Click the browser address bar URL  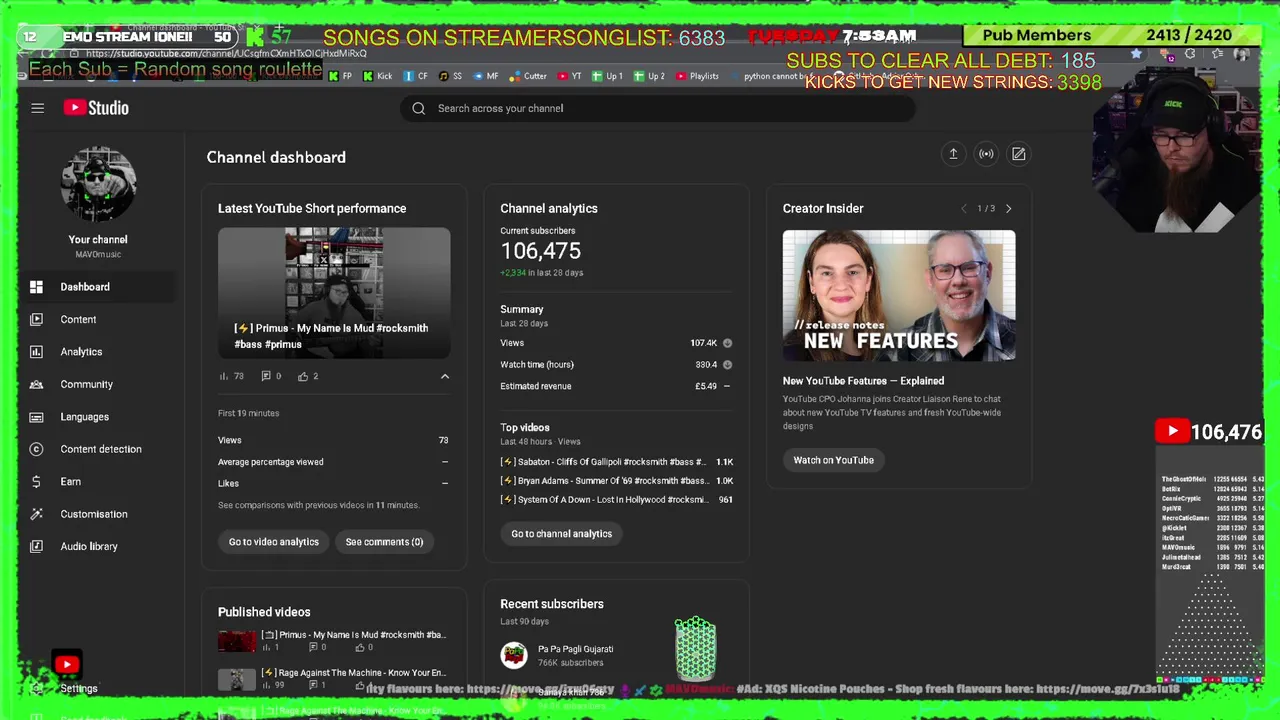[226, 53]
